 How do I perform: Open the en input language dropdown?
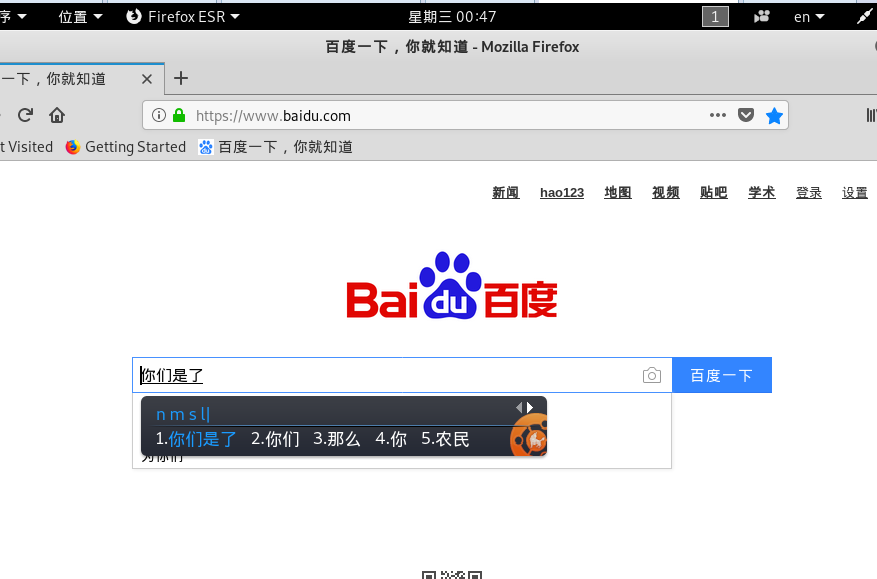pos(809,17)
